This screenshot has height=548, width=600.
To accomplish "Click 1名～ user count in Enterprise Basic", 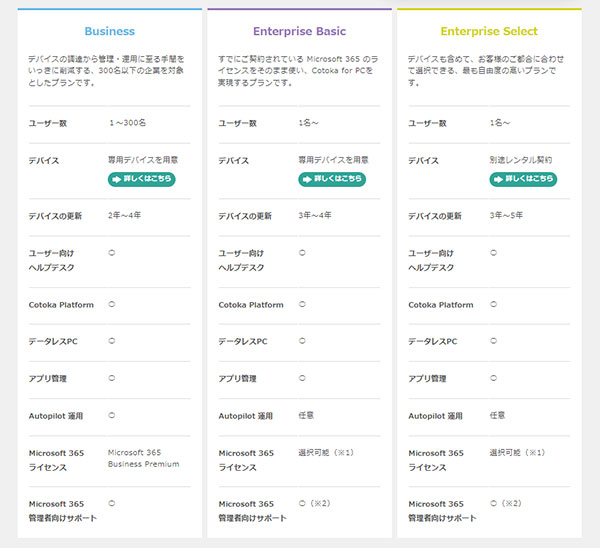I will (308, 123).
